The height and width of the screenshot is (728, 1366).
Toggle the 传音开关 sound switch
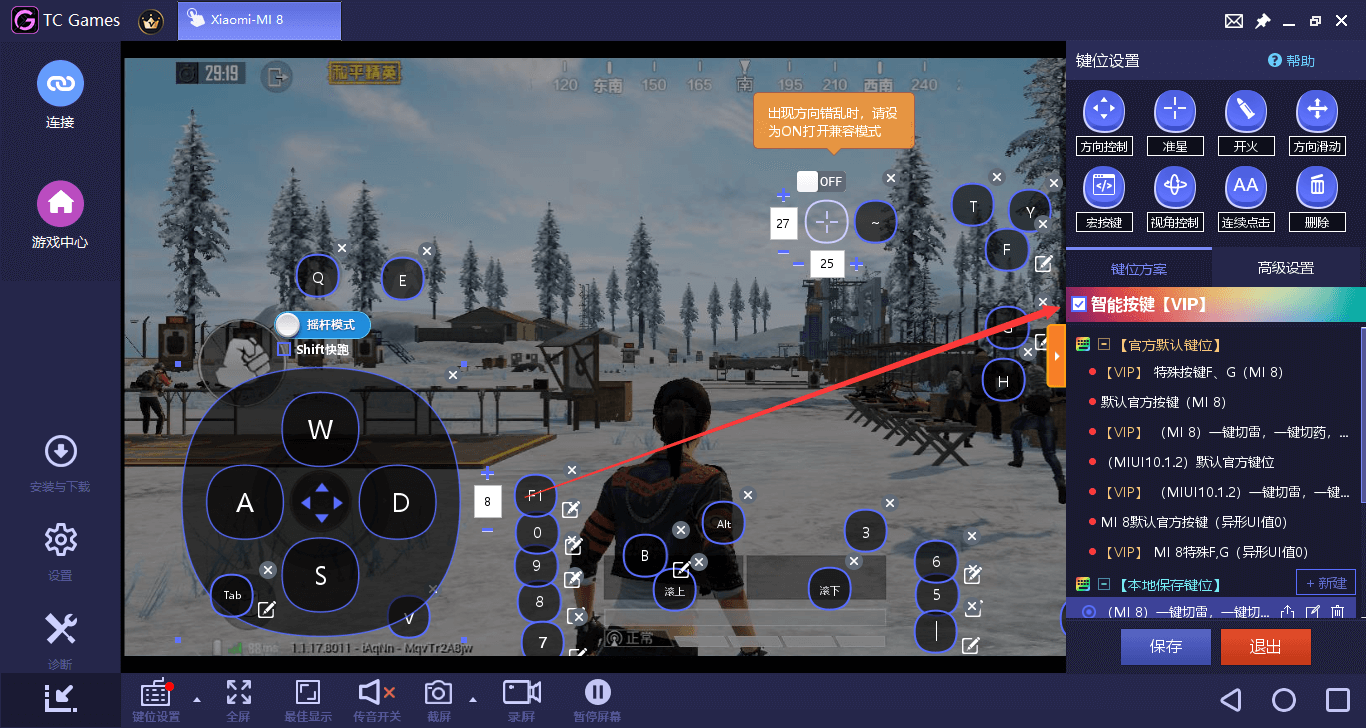(x=377, y=701)
